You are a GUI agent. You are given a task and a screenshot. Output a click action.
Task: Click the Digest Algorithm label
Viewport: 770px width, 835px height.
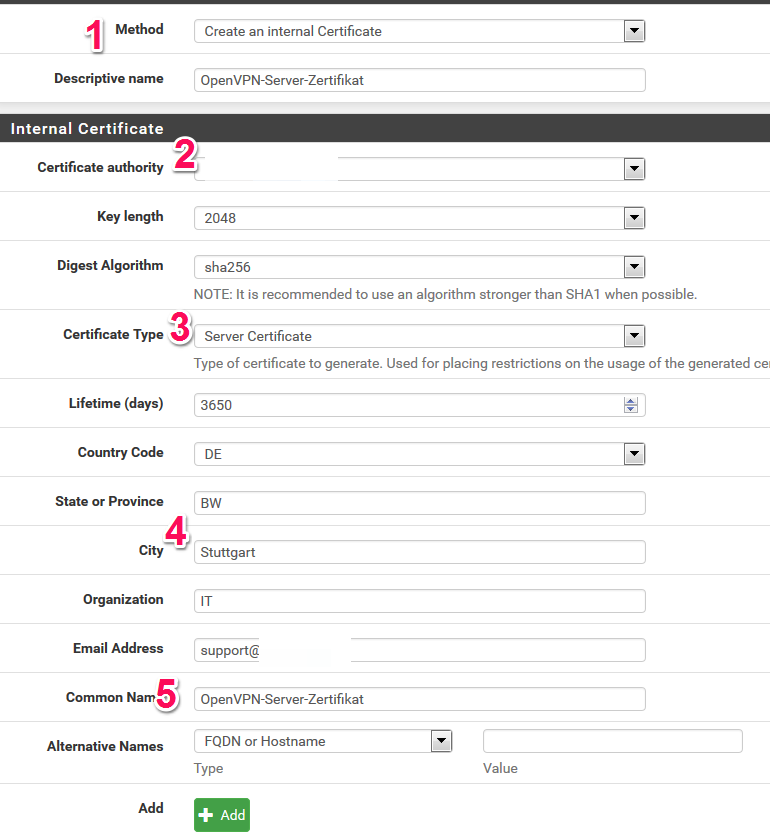coord(110,266)
